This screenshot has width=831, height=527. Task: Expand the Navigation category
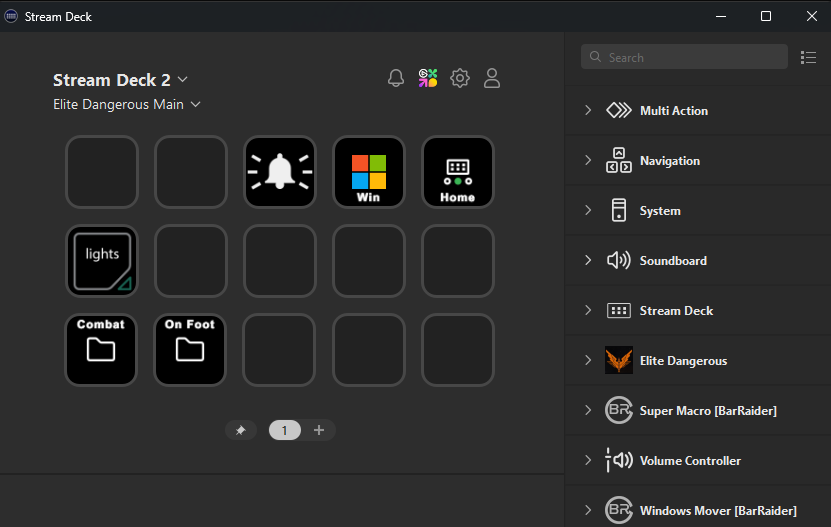(x=588, y=160)
